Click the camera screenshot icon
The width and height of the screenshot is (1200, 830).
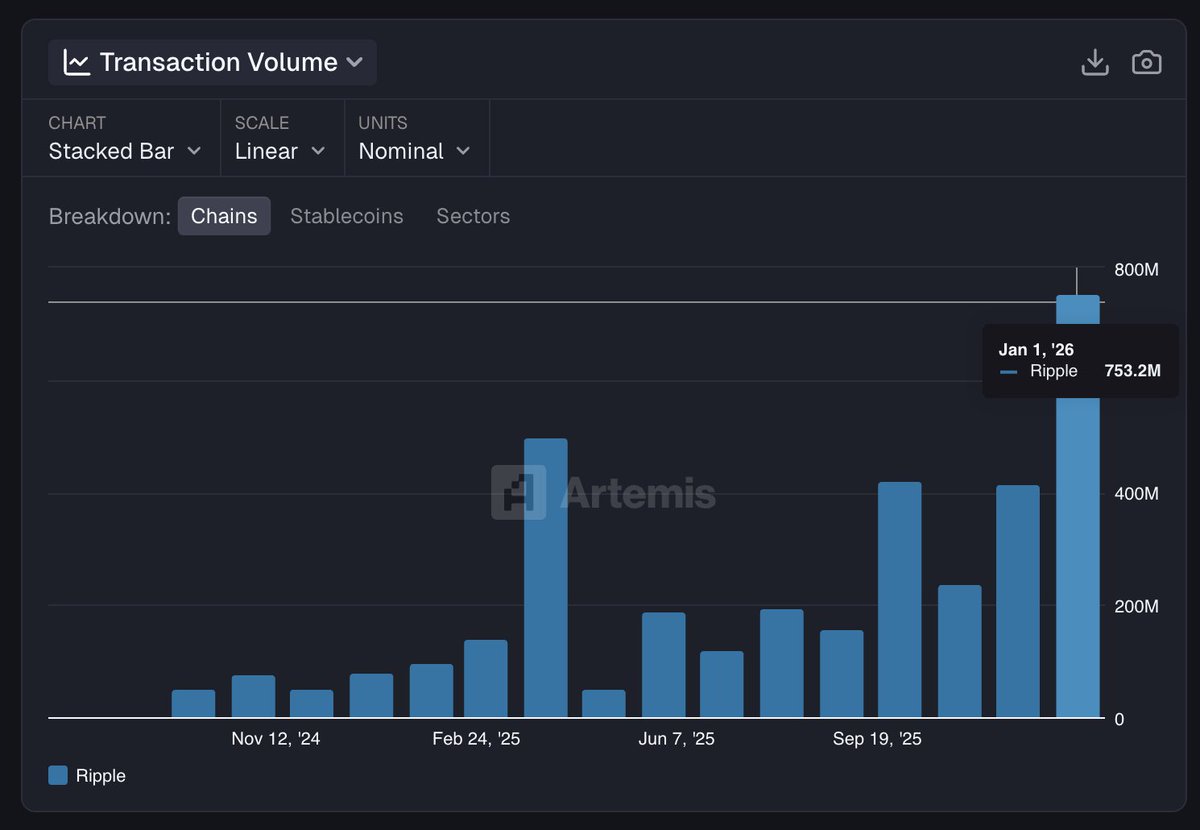[1146, 62]
